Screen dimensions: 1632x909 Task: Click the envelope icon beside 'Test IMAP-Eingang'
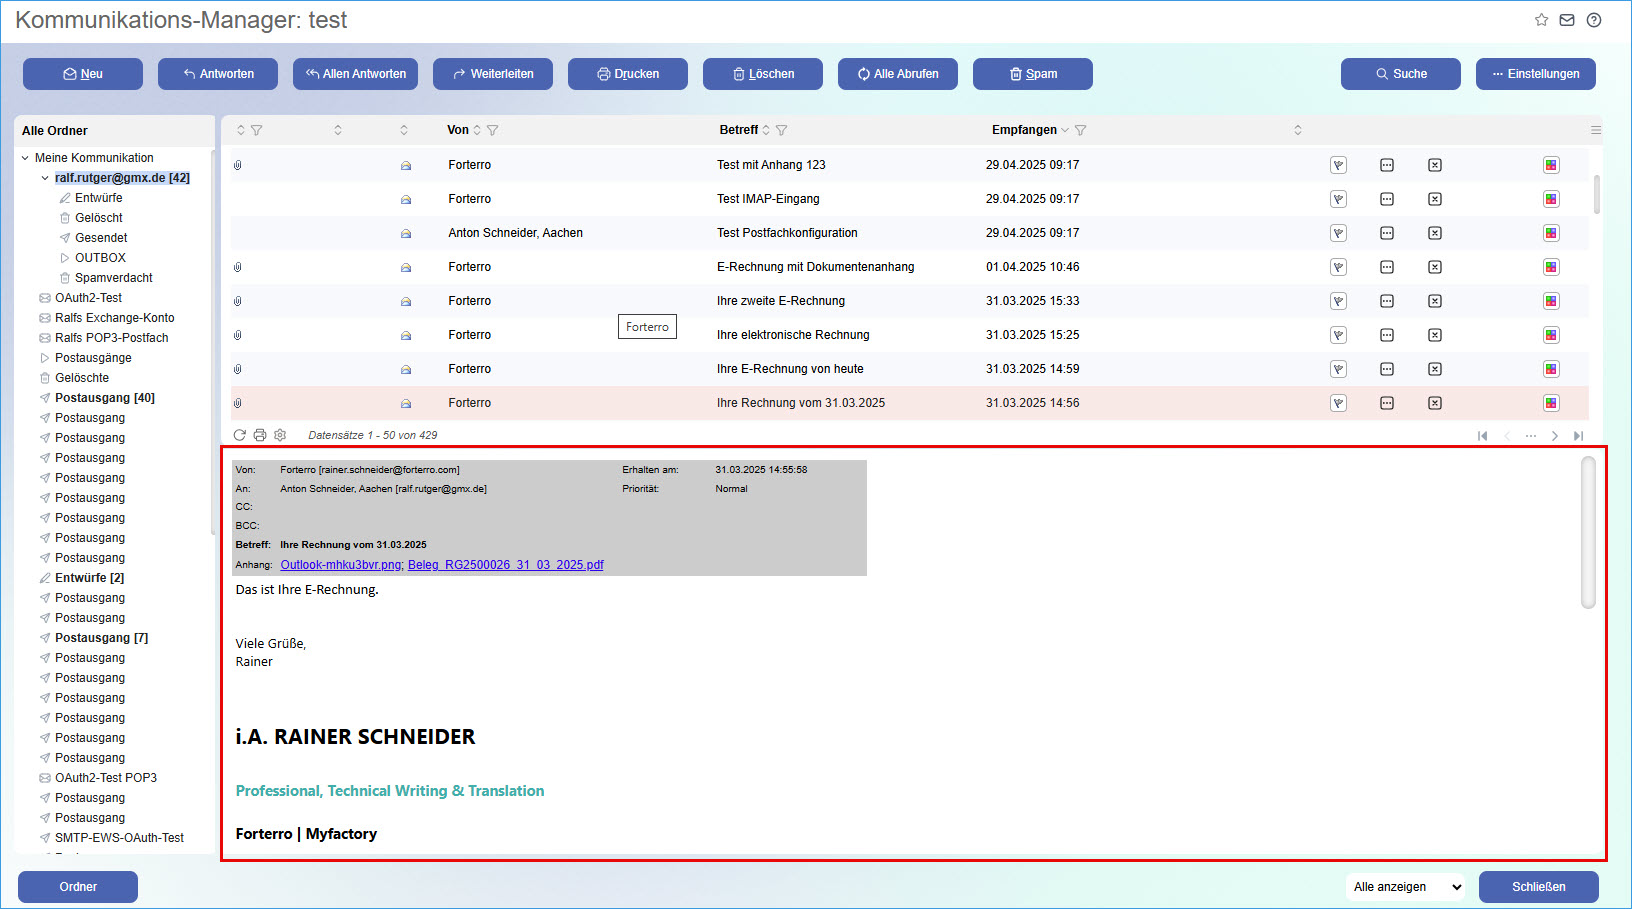click(405, 199)
